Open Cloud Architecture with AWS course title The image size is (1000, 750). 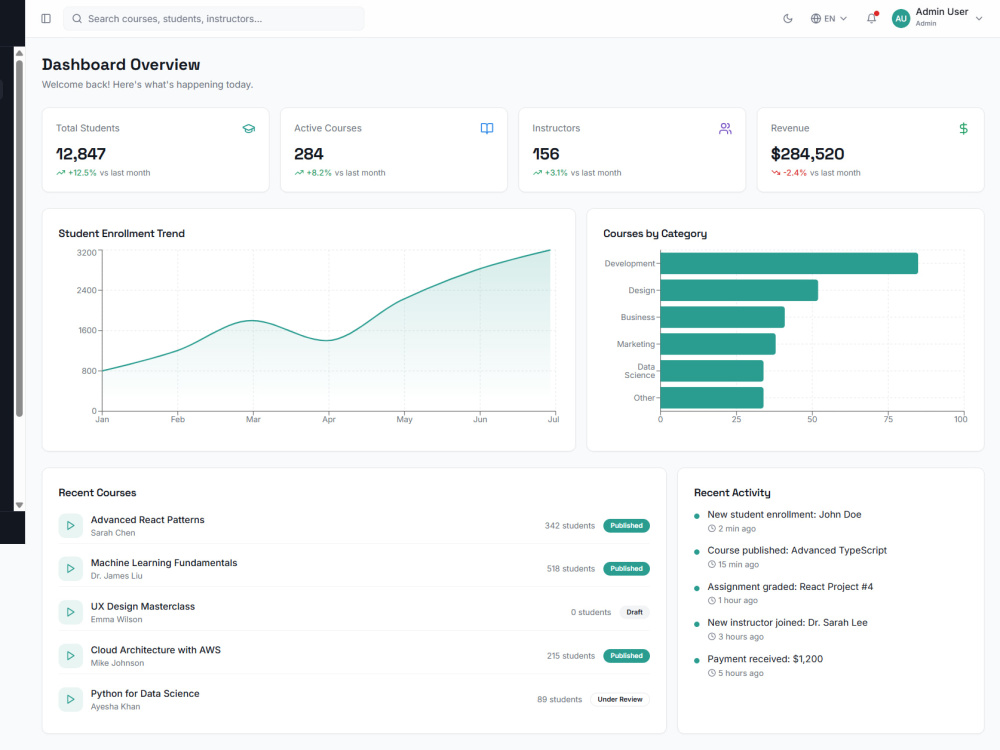click(156, 650)
